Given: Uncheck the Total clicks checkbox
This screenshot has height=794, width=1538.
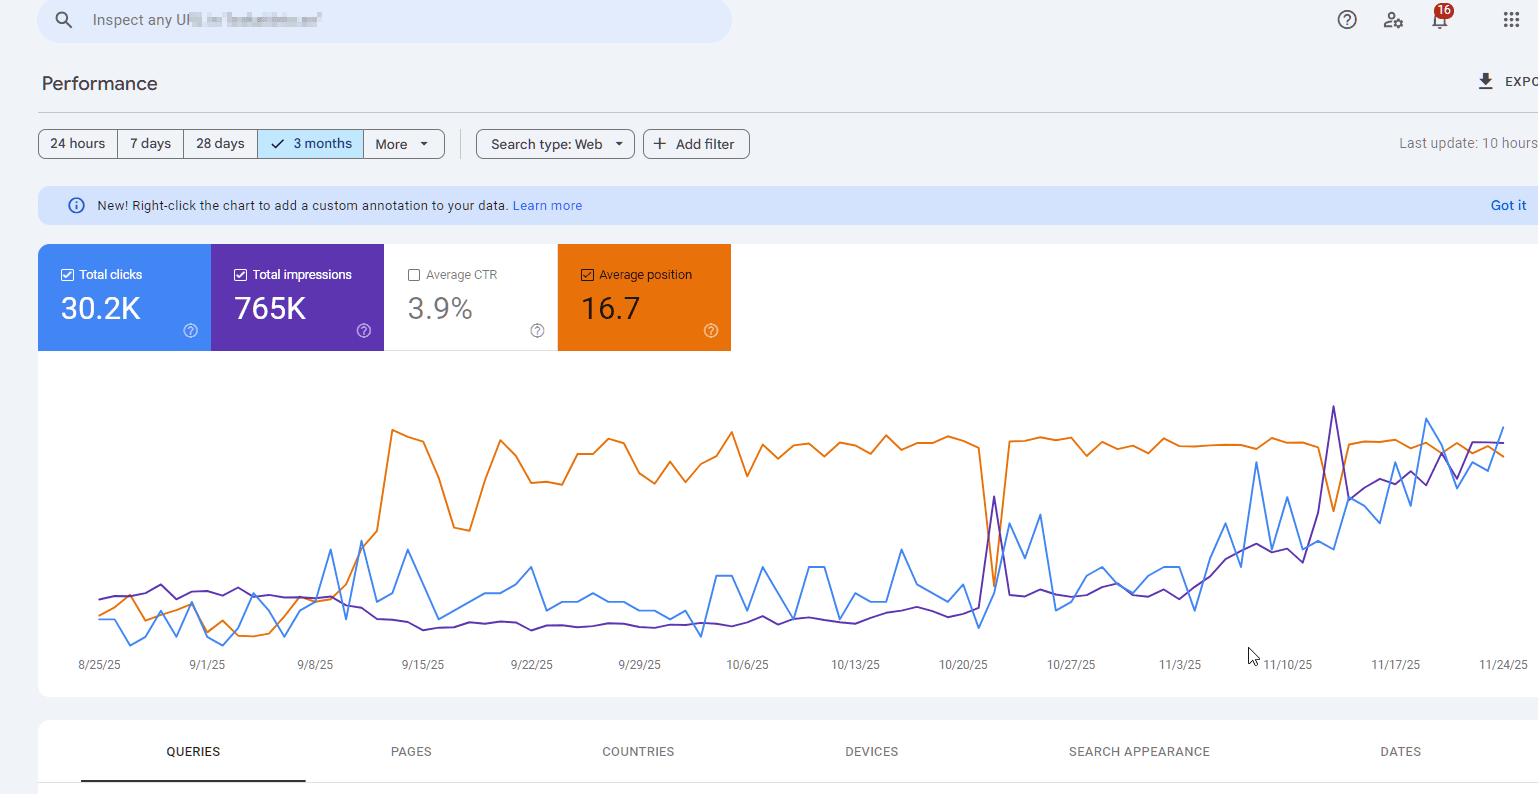Looking at the screenshot, I should (x=68, y=275).
